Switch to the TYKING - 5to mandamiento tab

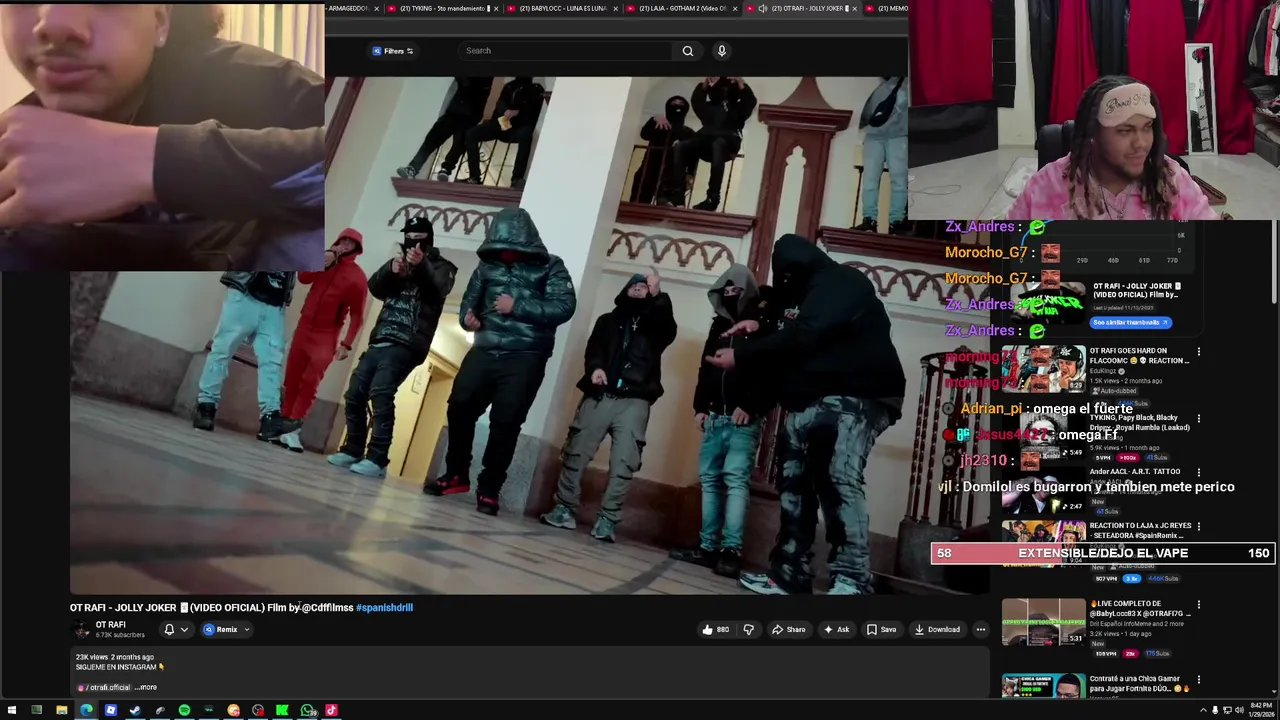(443, 8)
